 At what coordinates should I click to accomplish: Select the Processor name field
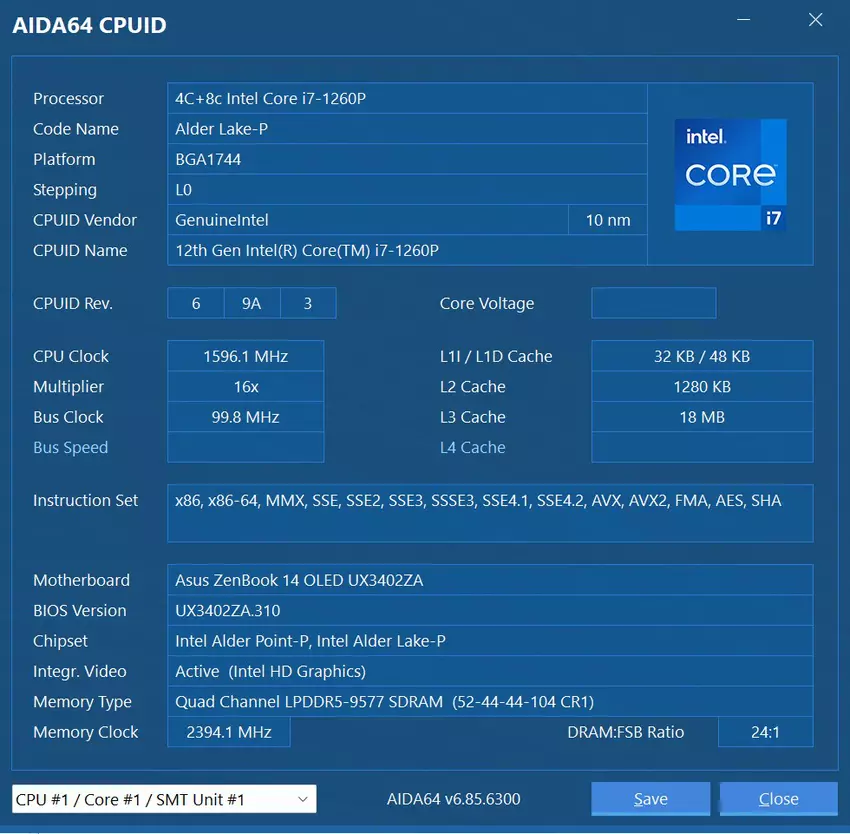click(406, 98)
